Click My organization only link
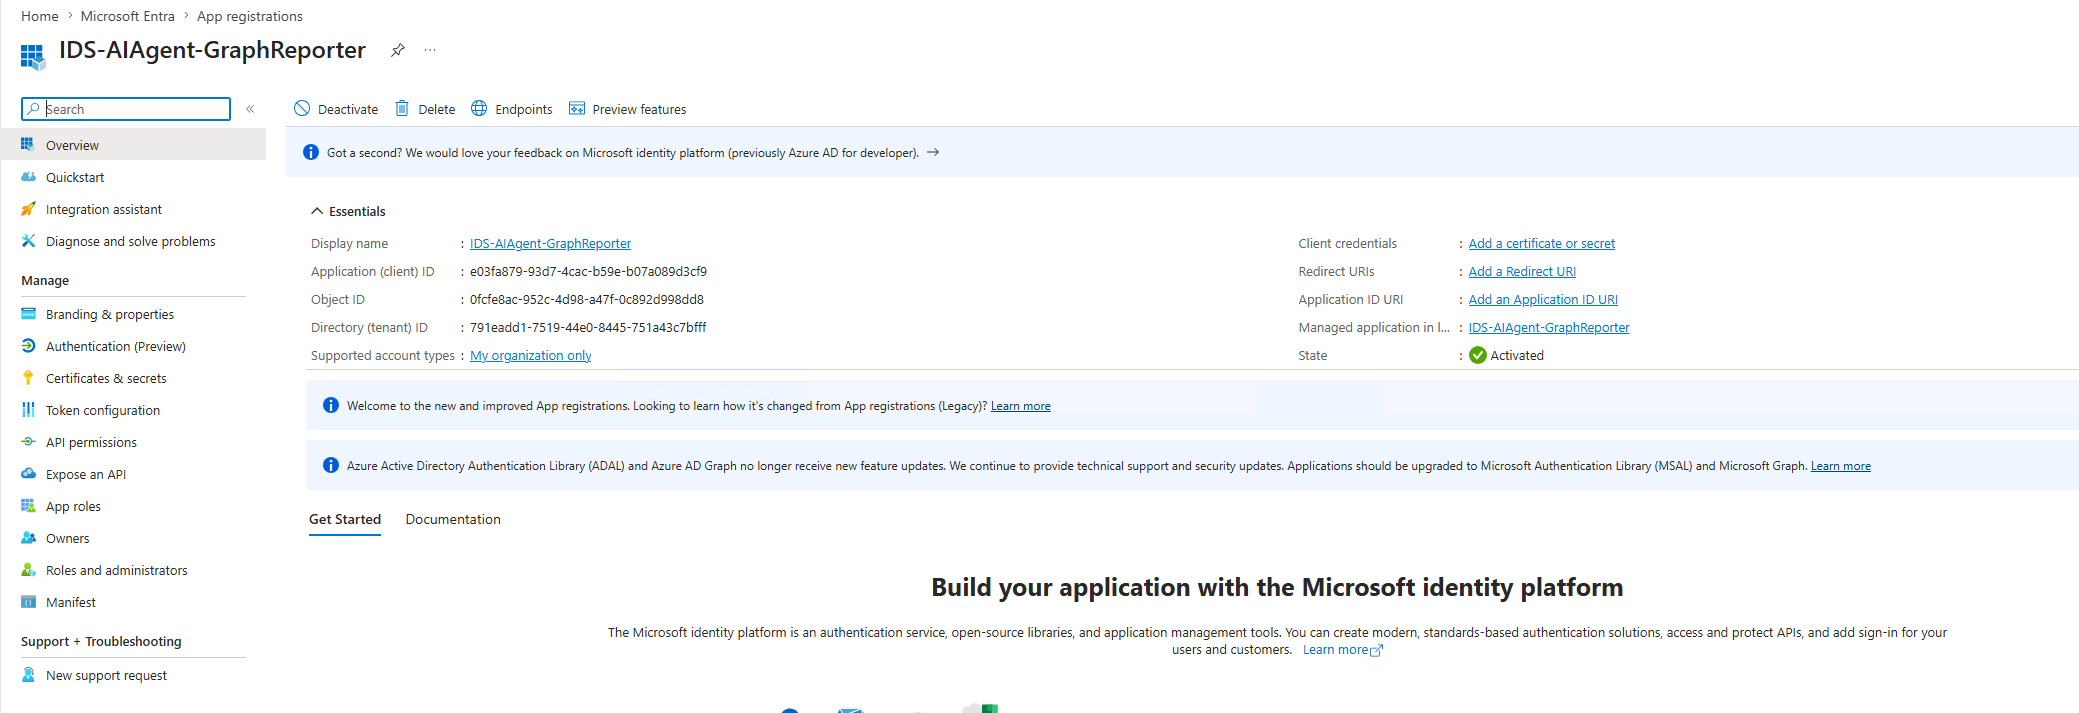This screenshot has width=2079, height=713. pyautogui.click(x=530, y=355)
